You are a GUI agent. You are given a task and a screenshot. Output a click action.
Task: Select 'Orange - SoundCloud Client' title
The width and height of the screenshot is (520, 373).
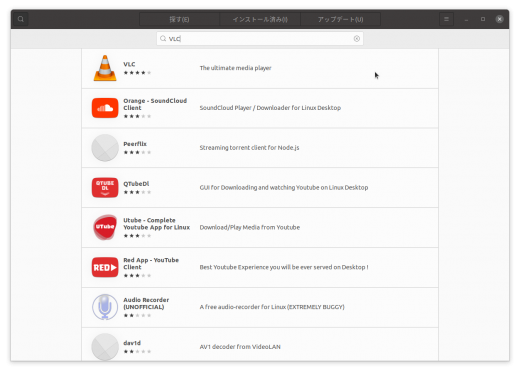155,104
